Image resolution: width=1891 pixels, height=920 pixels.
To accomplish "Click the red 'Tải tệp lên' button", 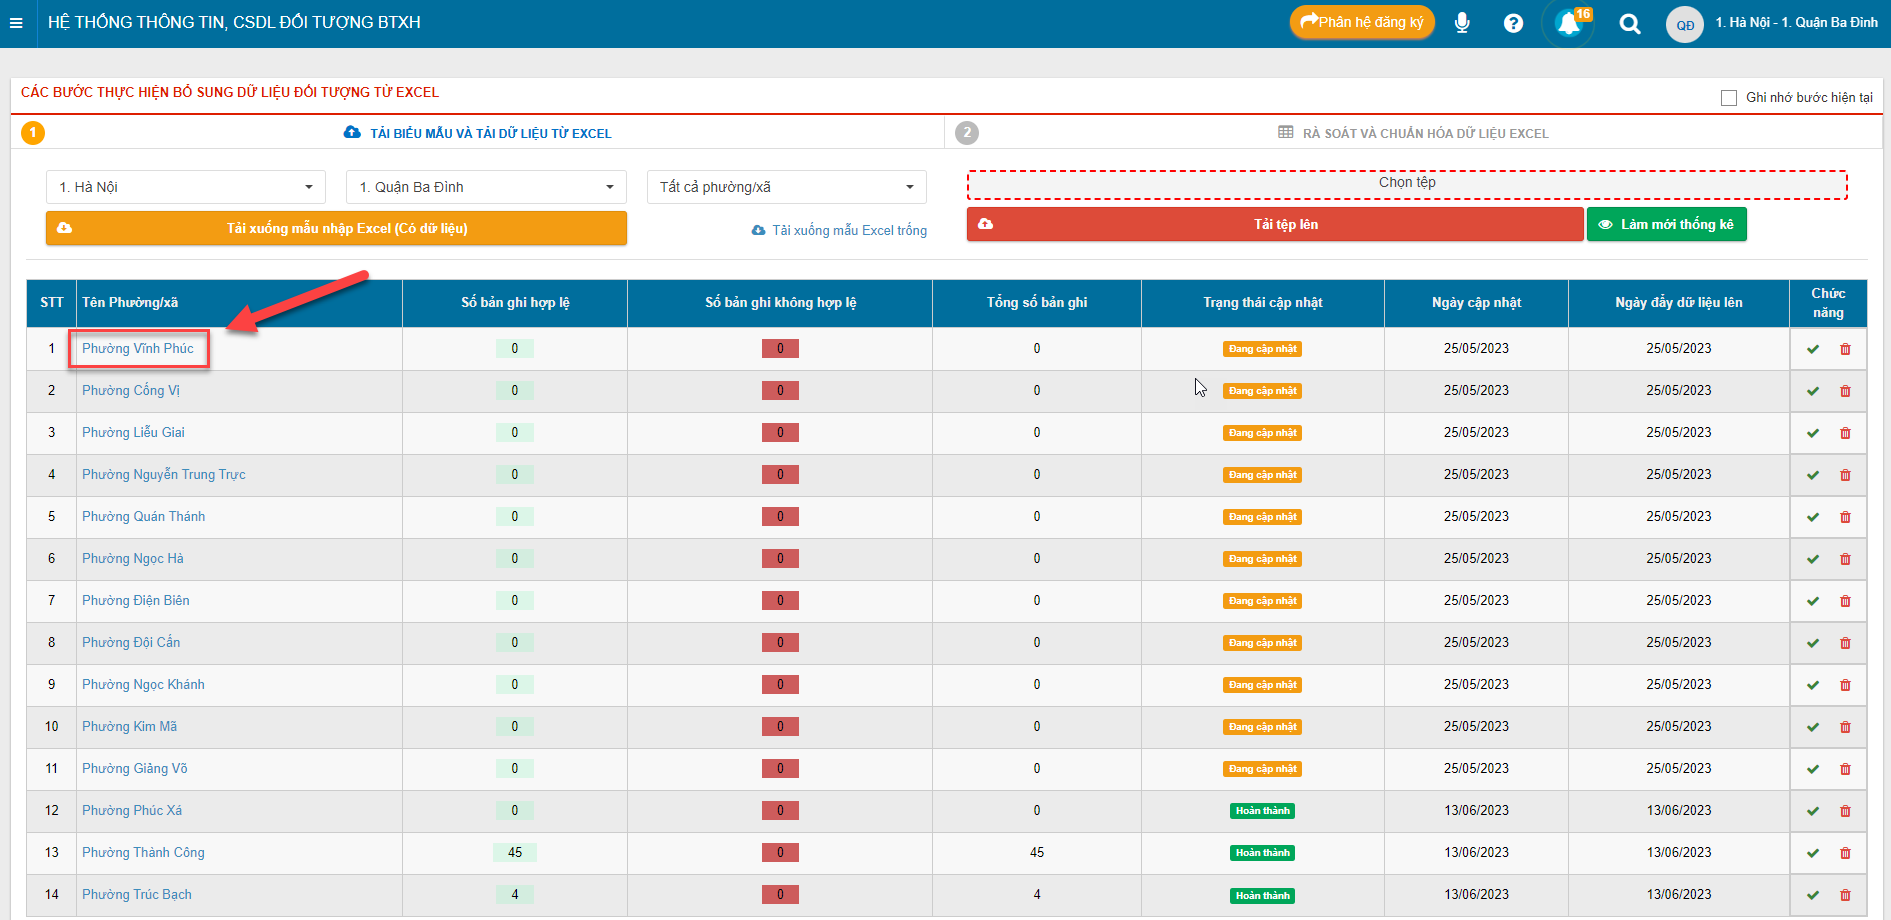I will click(x=1275, y=225).
